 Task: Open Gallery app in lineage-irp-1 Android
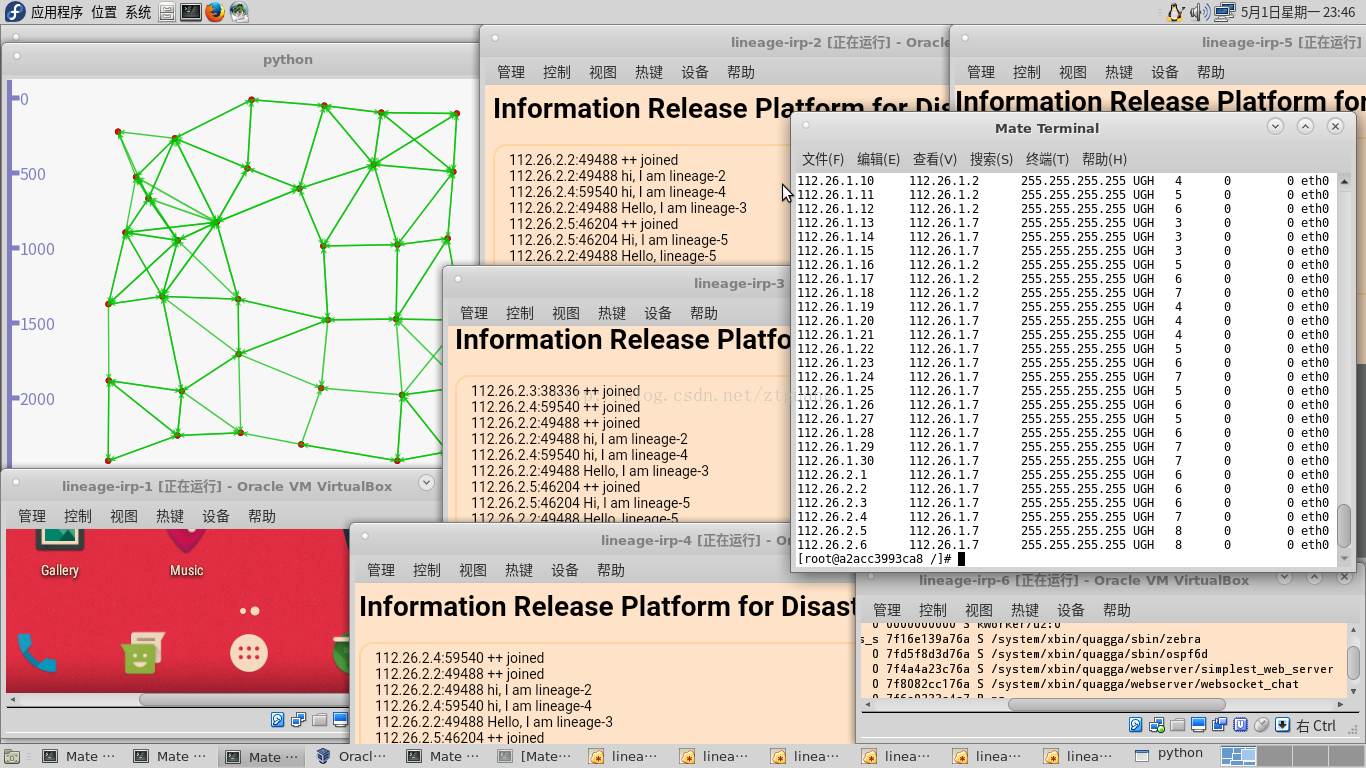click(59, 552)
